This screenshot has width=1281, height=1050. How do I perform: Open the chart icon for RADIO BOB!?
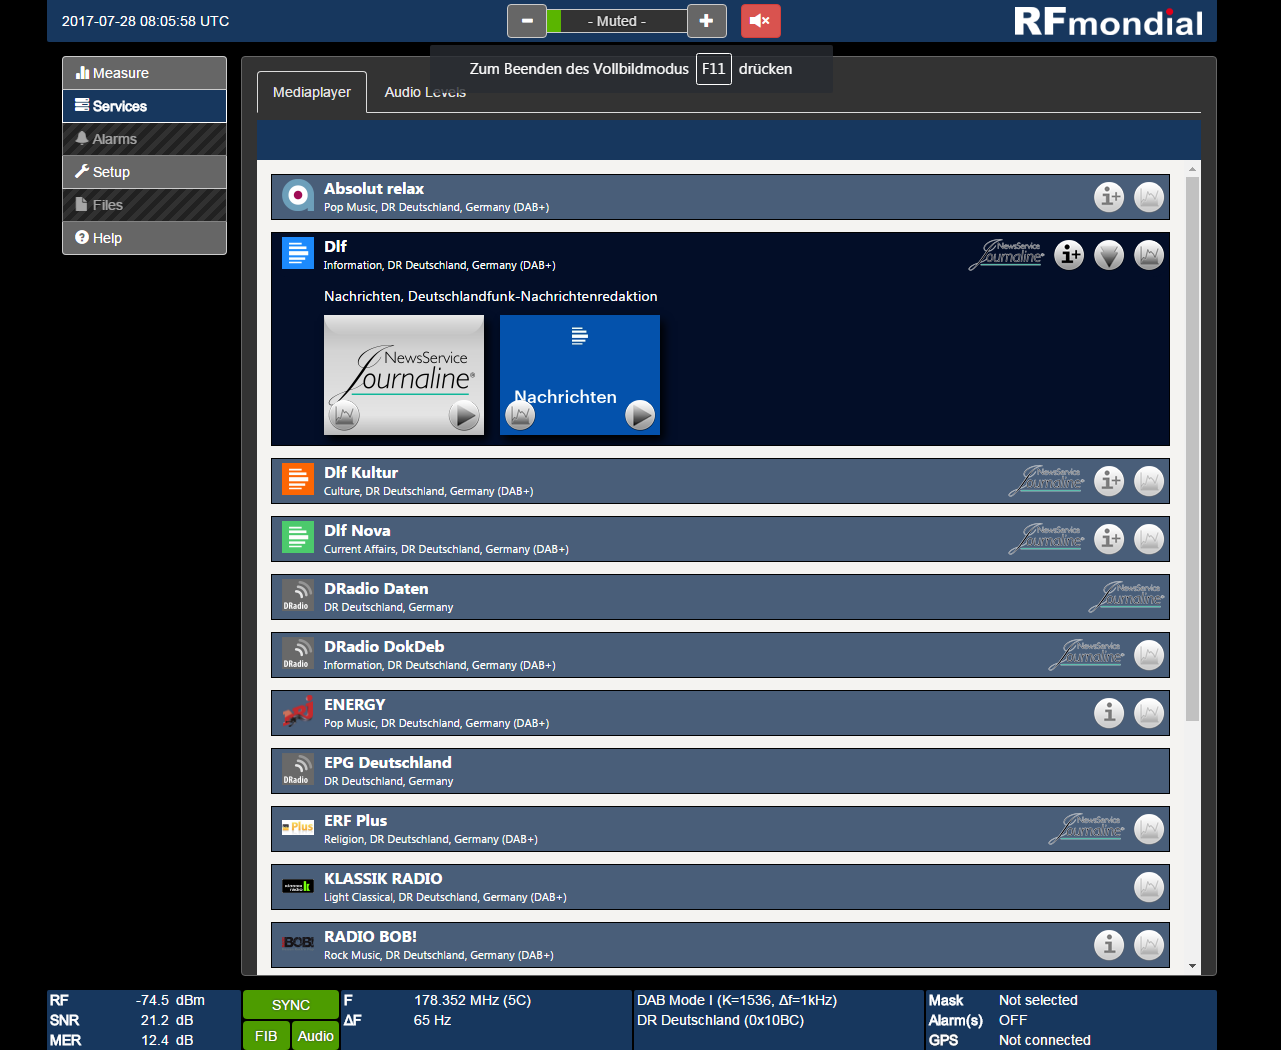pyautogui.click(x=1149, y=945)
